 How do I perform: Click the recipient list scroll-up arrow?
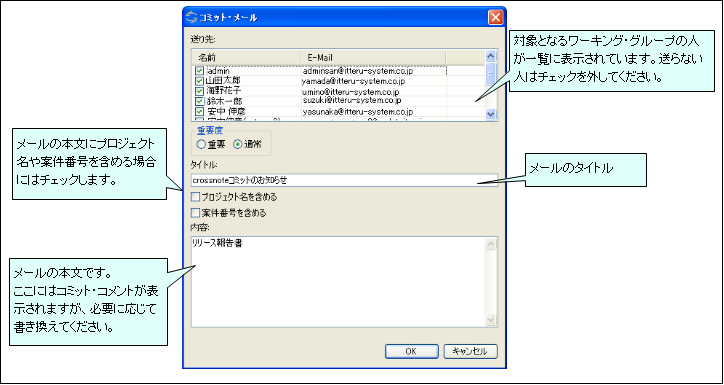[491, 56]
